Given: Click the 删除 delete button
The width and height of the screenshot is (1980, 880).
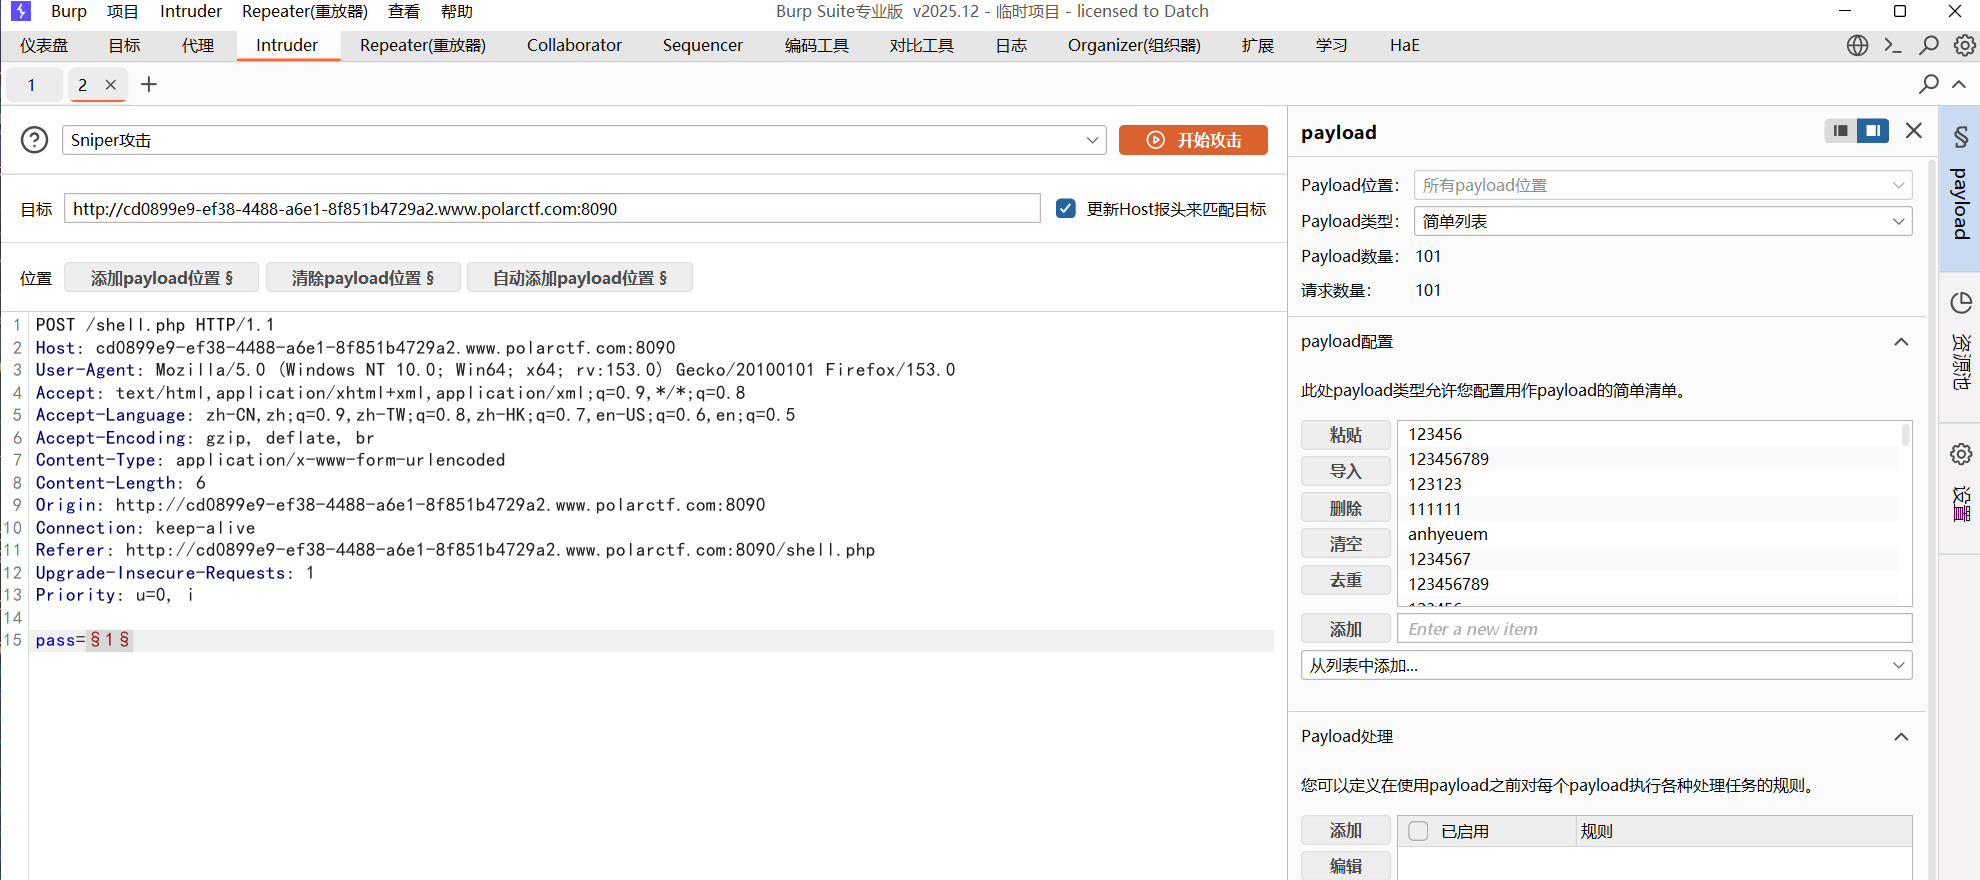Looking at the screenshot, I should point(1346,508).
